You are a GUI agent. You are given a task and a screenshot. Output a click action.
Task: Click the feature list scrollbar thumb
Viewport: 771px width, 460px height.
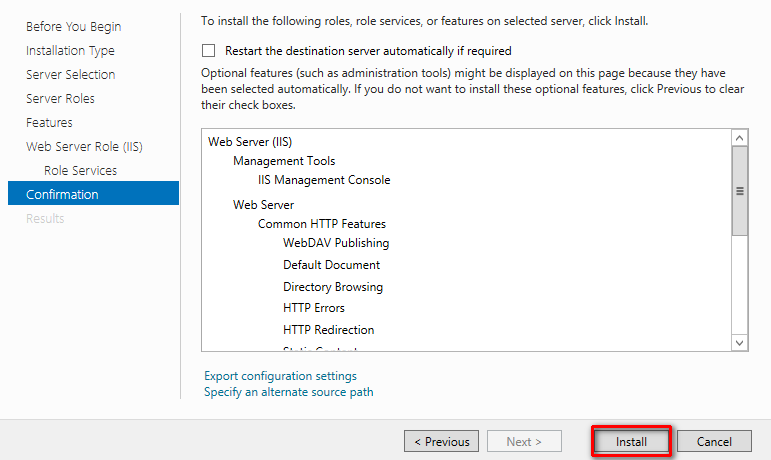tap(740, 190)
